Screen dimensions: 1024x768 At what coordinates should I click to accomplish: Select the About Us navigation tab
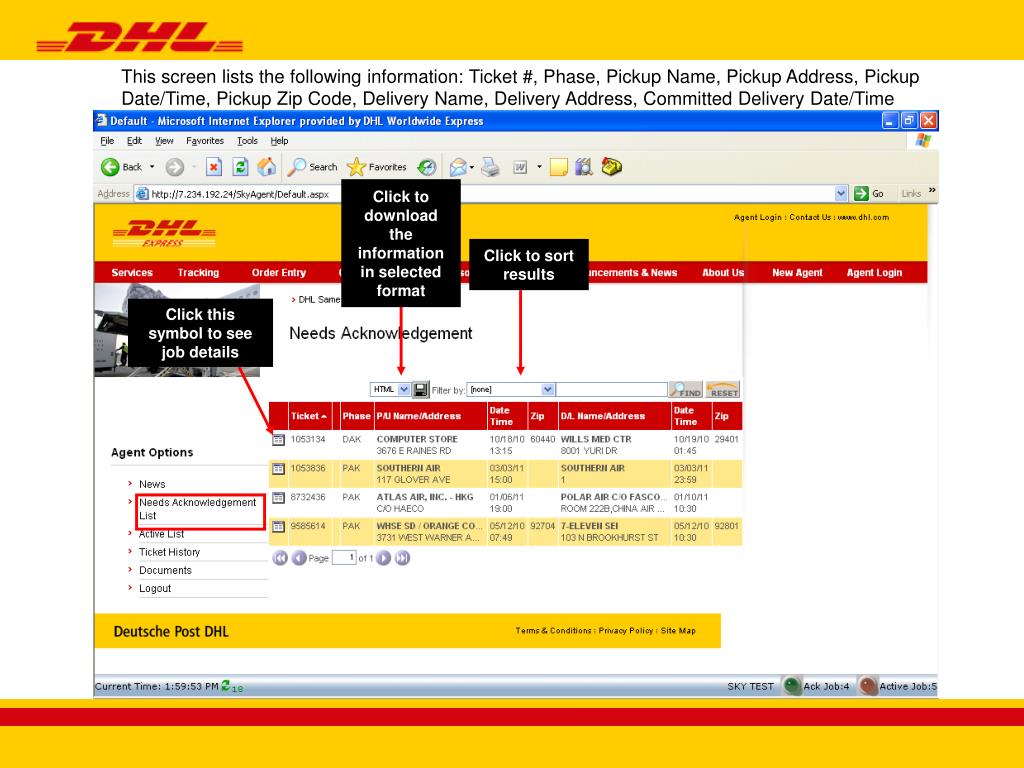(x=723, y=273)
